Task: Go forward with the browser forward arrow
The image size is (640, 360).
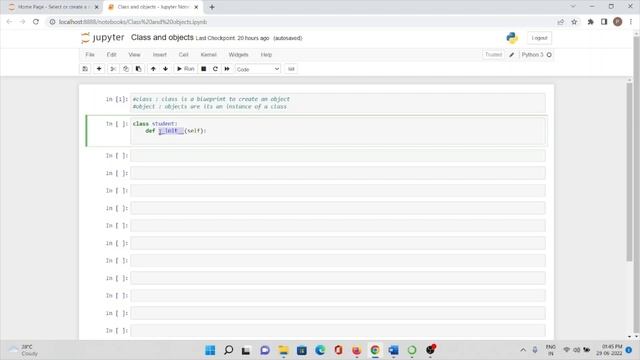Action: tap(22, 22)
